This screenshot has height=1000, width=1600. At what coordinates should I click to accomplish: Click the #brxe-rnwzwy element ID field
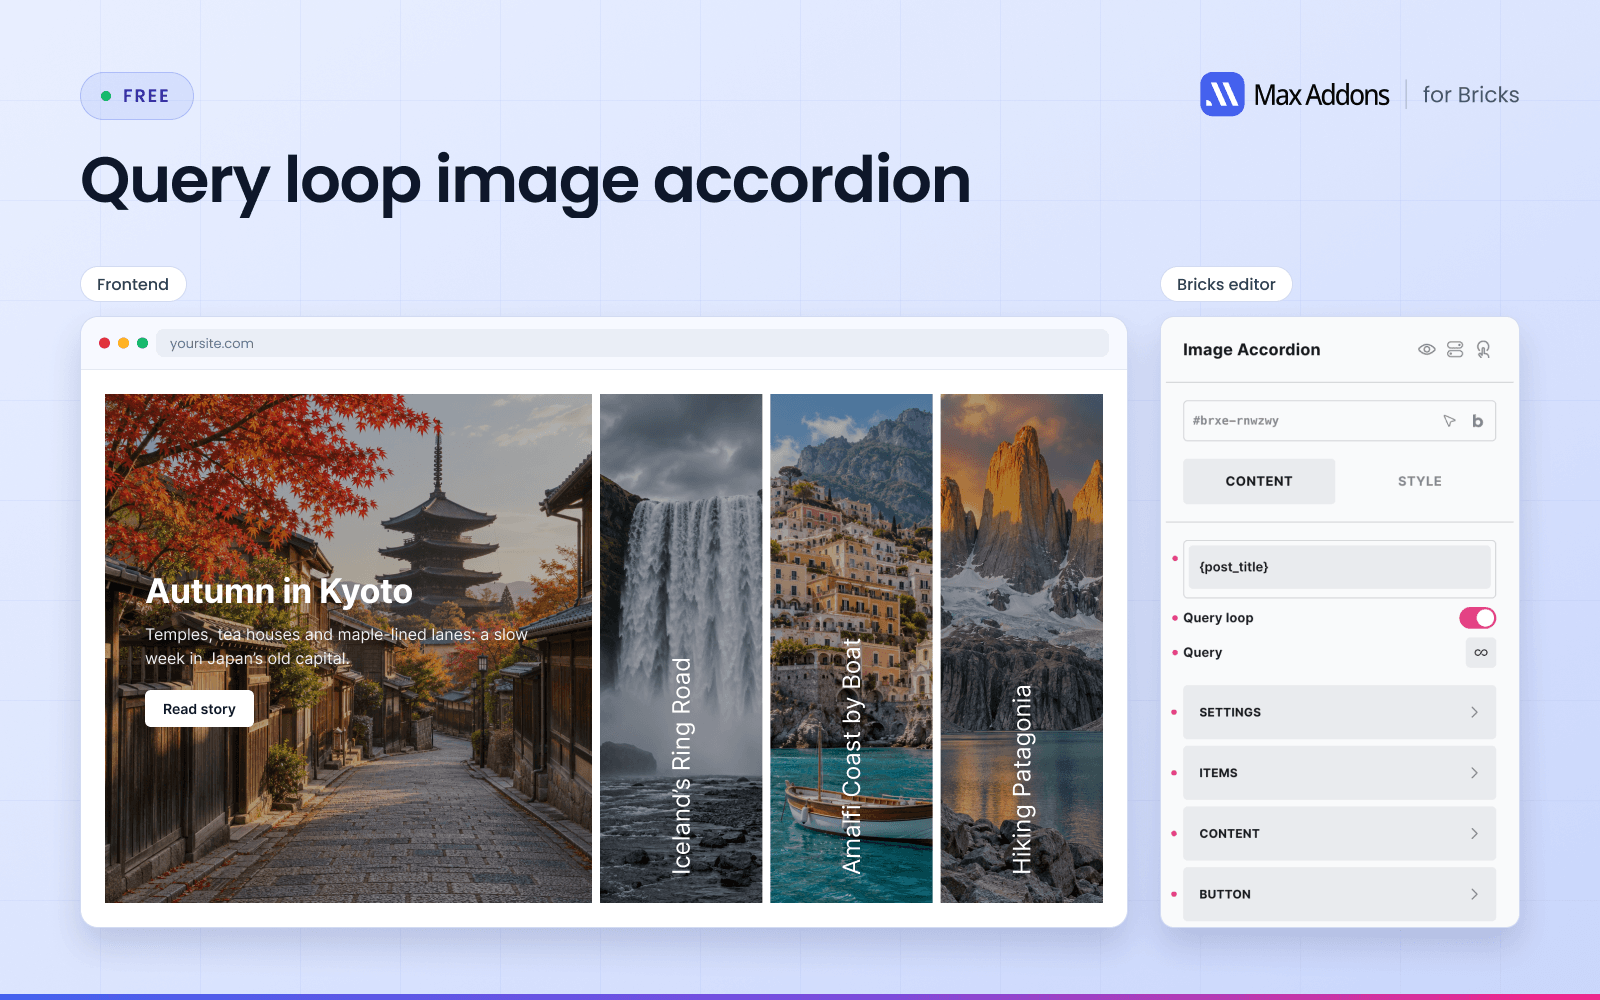click(1339, 421)
